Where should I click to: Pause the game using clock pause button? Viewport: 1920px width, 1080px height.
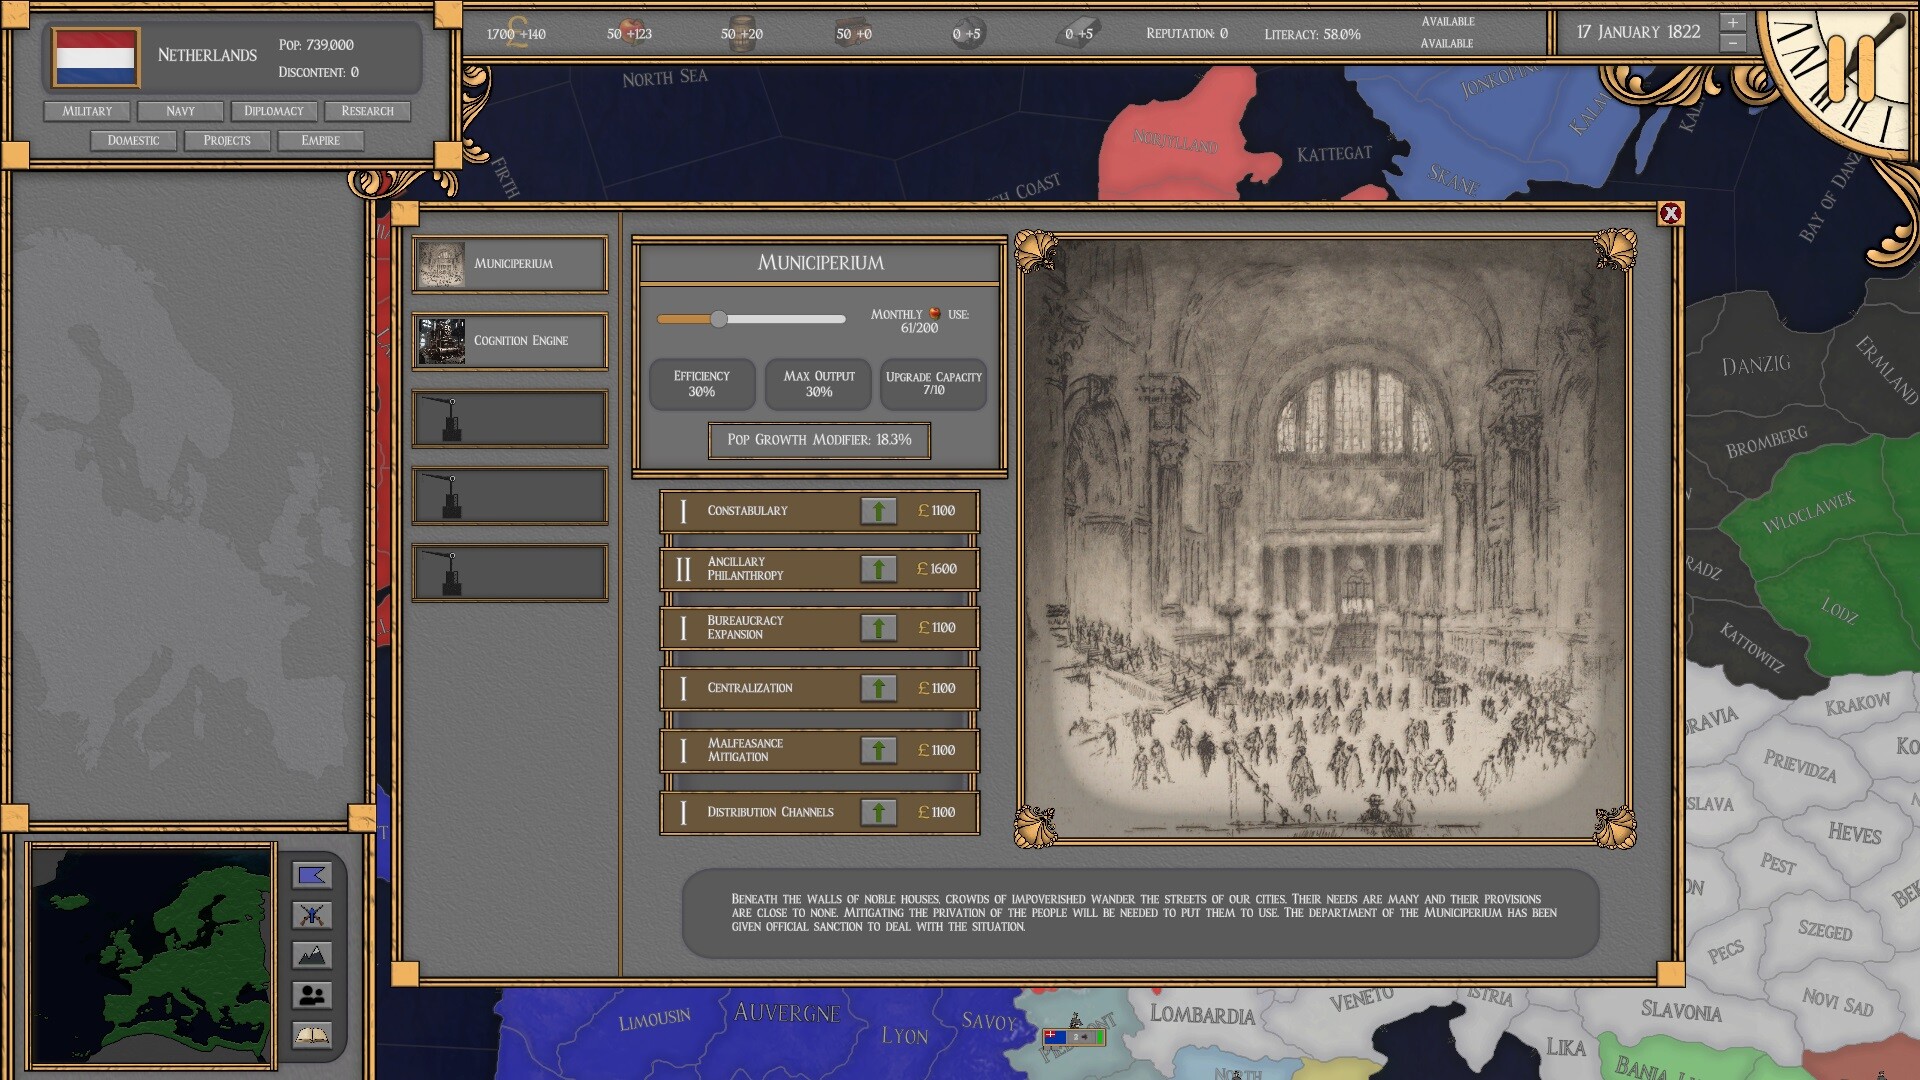click(x=1851, y=67)
